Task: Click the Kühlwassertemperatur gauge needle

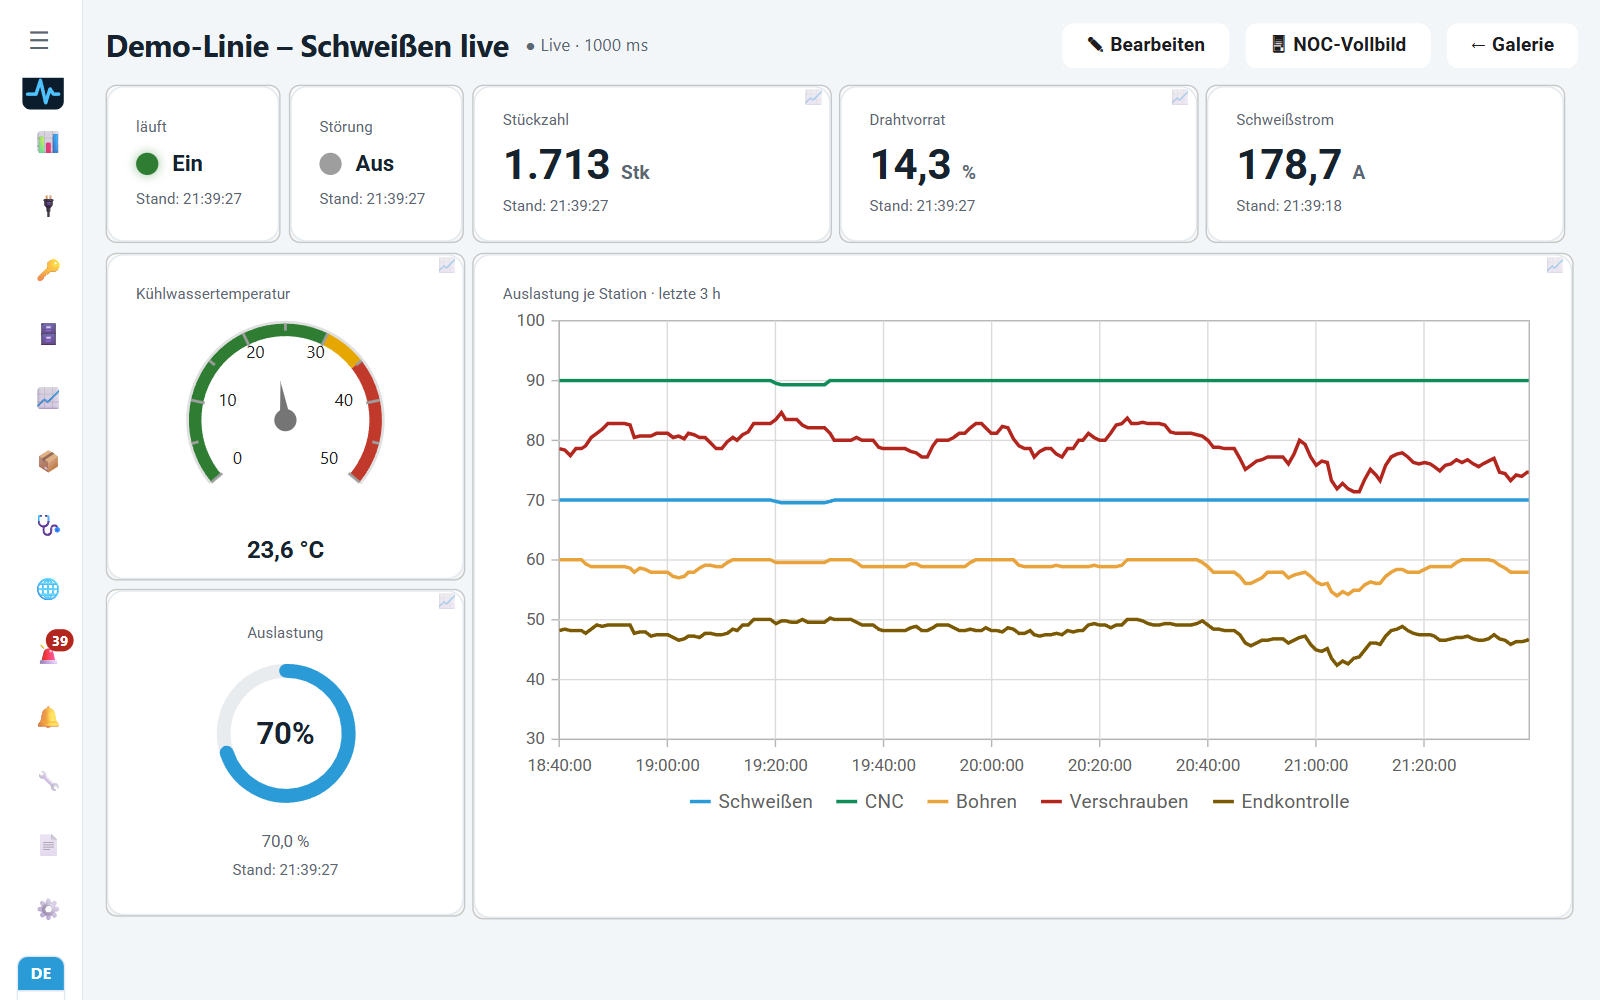Action: [x=284, y=407]
